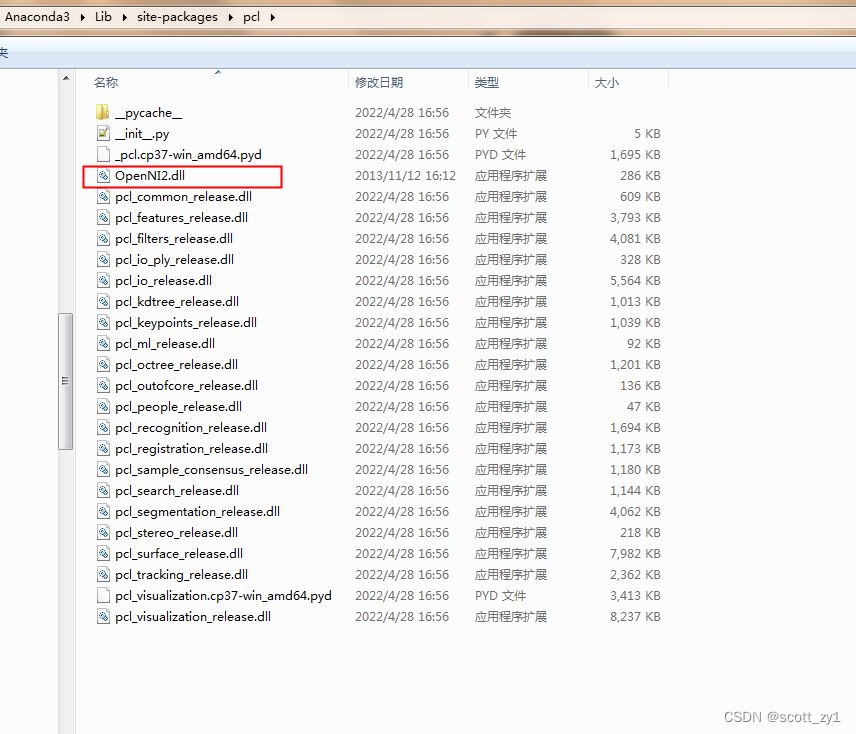
Task: Expand the arrow after Anaconda3 in address bar
Action: tap(82, 17)
